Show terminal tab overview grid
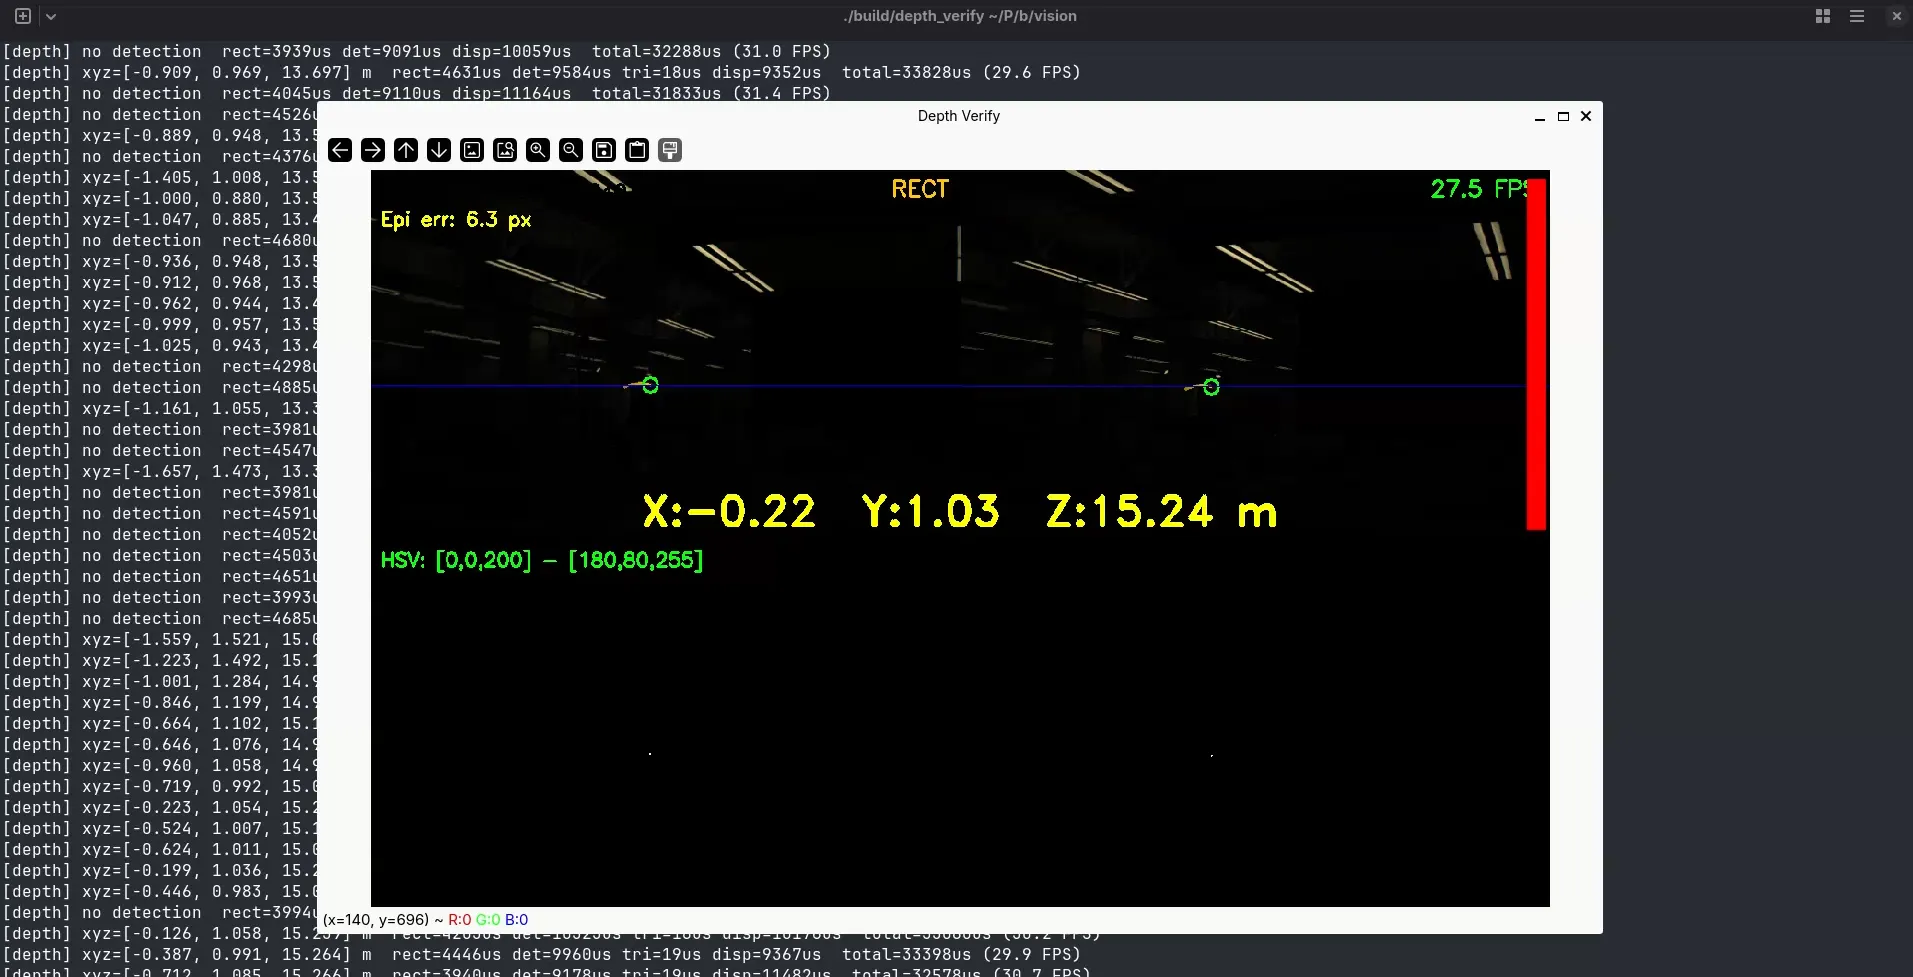The image size is (1913, 977). [1823, 16]
